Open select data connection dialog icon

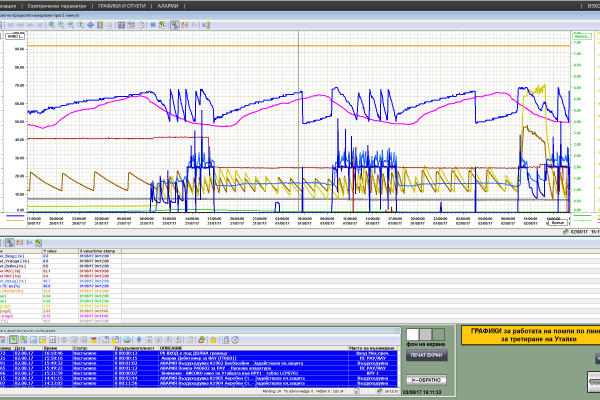pos(121,25)
